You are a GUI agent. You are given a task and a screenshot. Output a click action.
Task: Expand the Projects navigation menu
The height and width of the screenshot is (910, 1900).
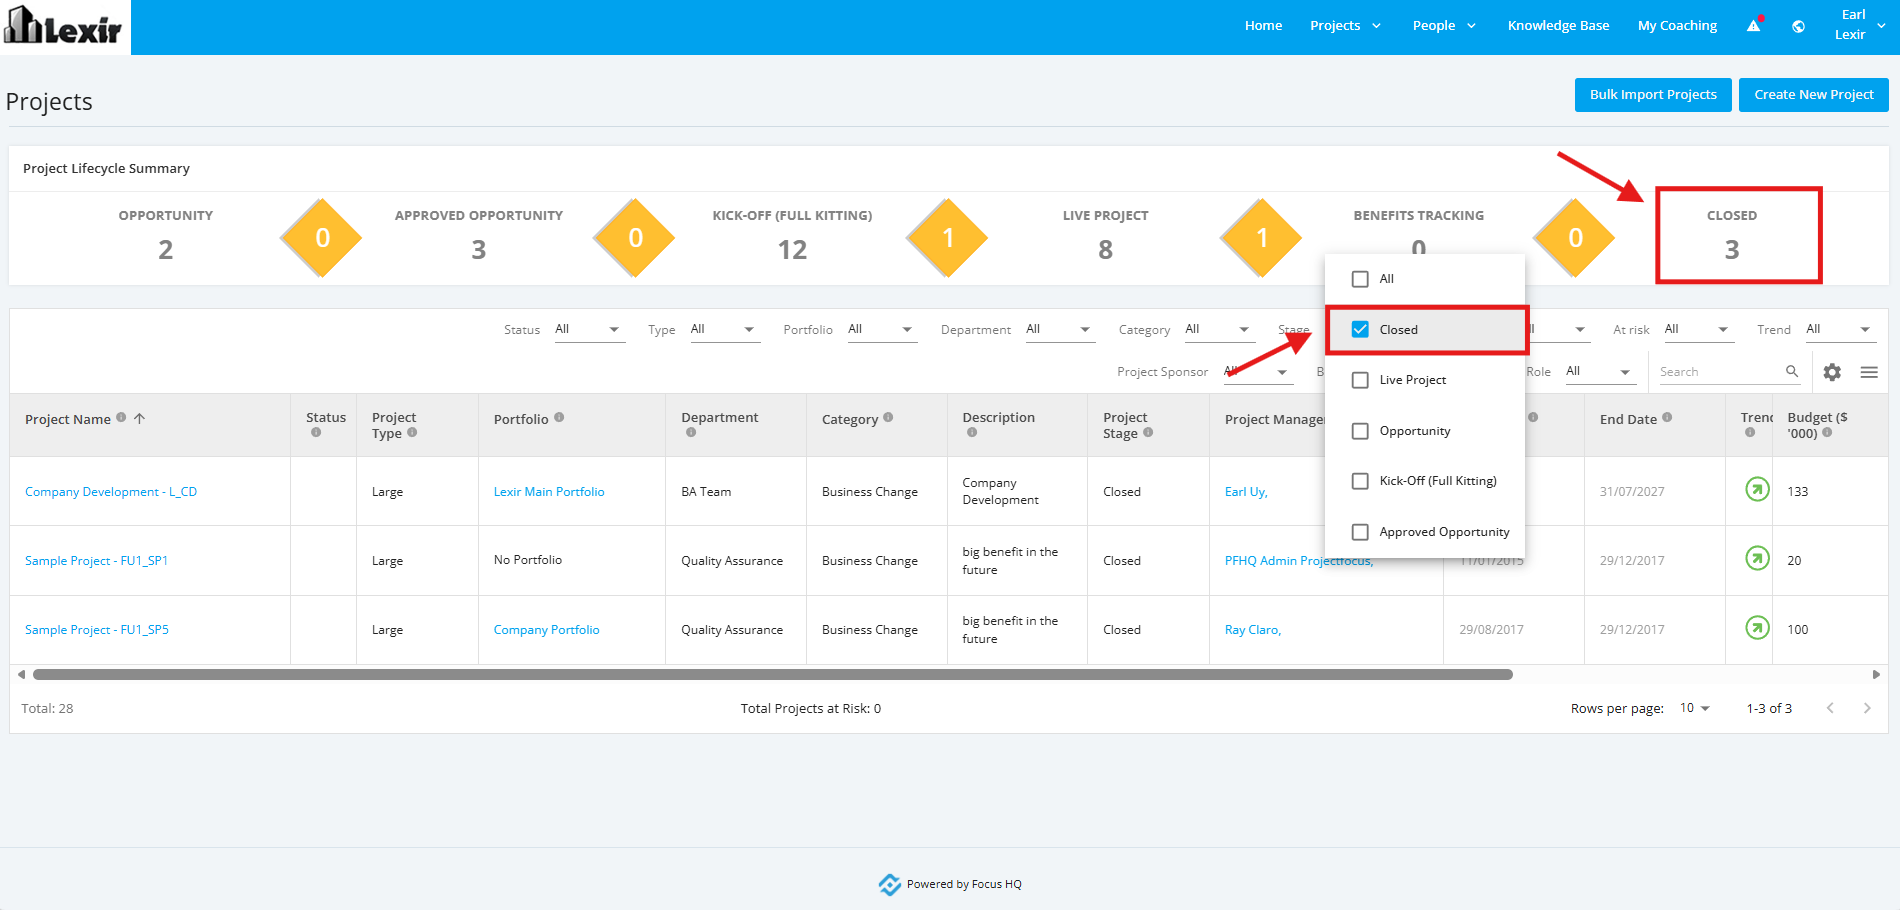(1345, 26)
